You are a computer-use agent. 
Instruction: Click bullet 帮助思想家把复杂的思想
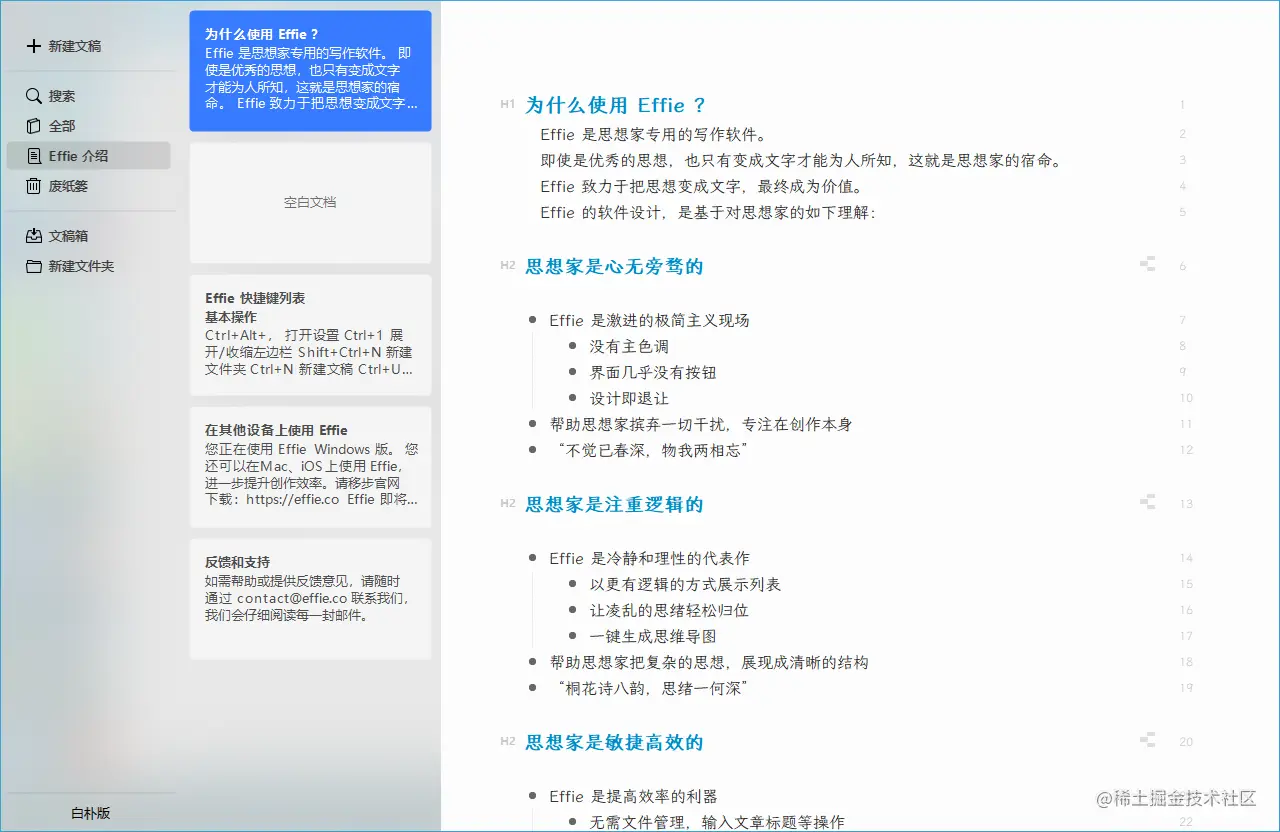point(709,662)
